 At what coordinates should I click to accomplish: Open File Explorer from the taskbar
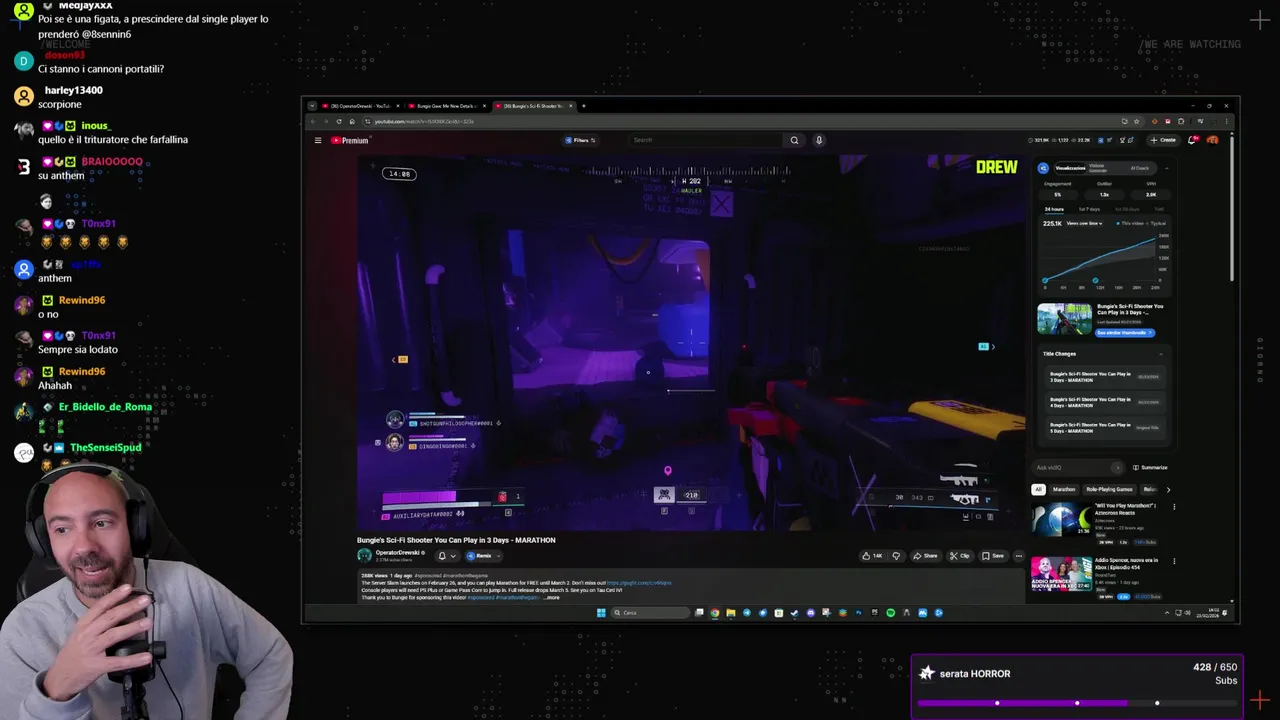point(731,613)
